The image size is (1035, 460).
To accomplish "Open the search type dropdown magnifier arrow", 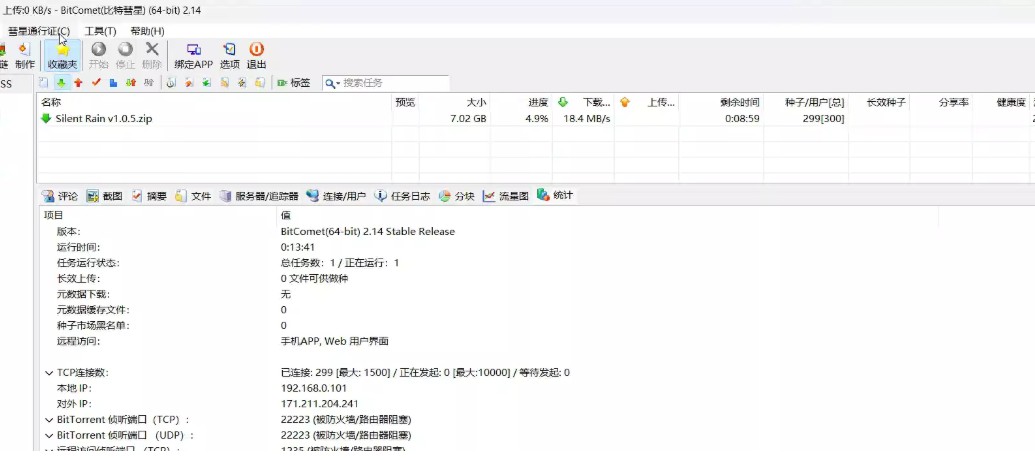I will pyautogui.click(x=332, y=83).
